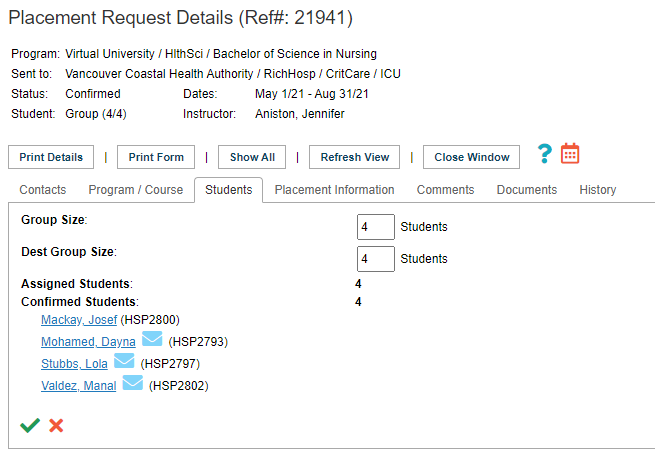Send mail to Manal Valdez via envelope
Image resolution: width=655 pixels, height=457 pixels.
point(133,383)
